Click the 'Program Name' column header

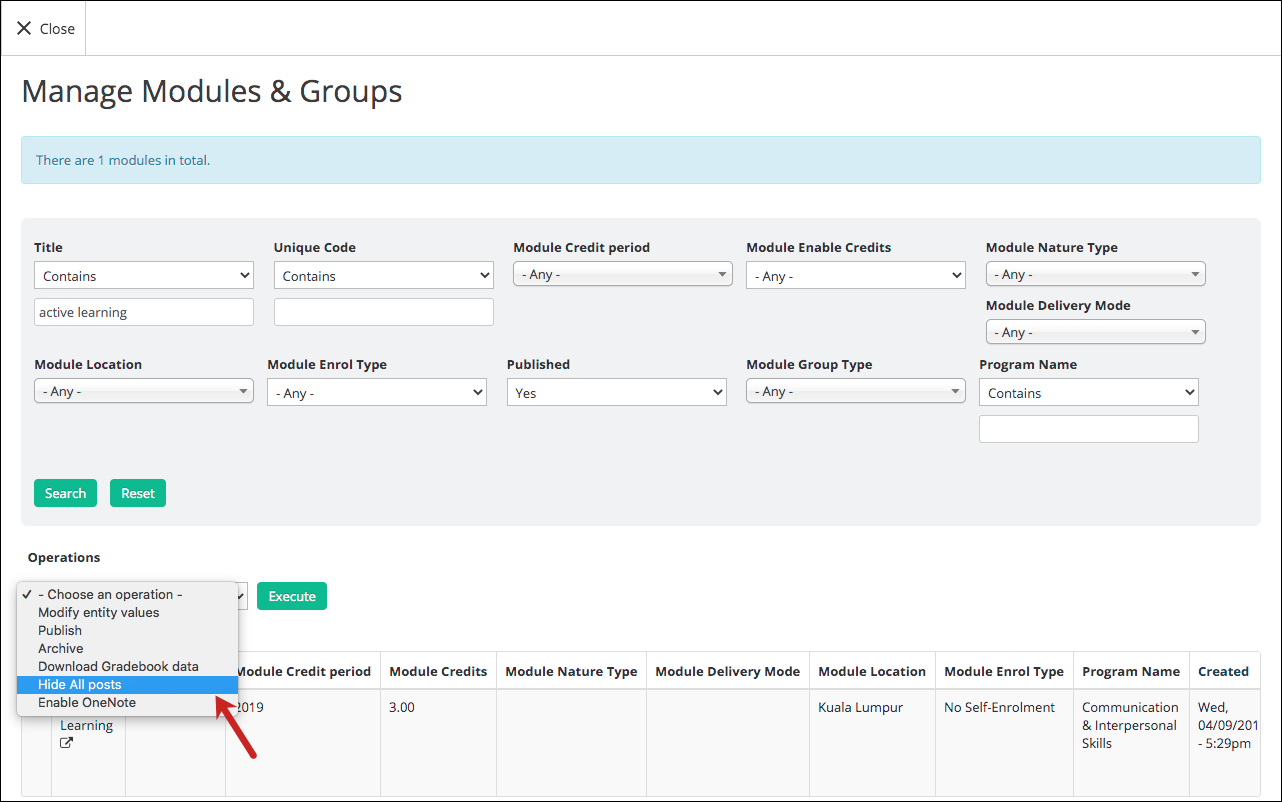pyautogui.click(x=1131, y=671)
